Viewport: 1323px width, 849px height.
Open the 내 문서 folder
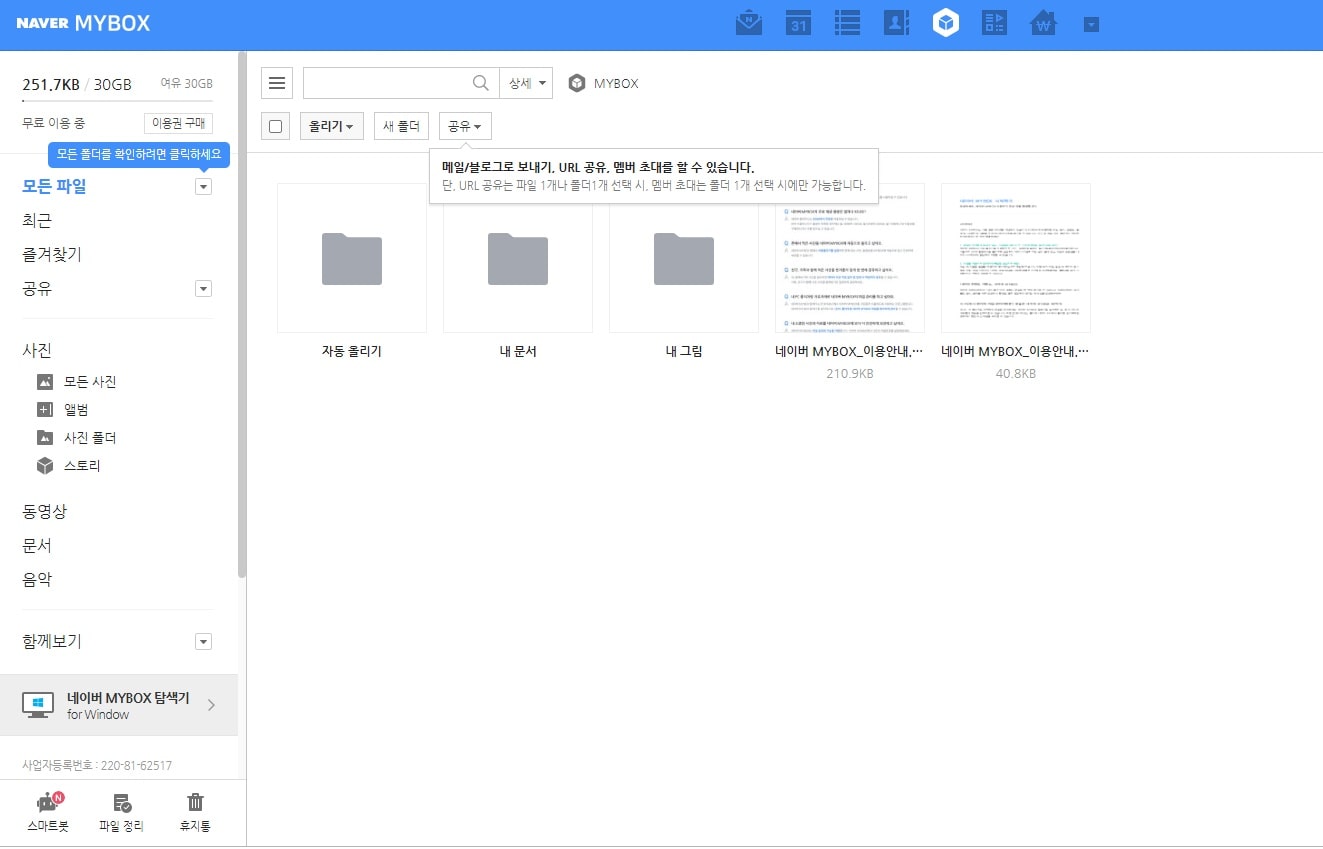click(518, 258)
